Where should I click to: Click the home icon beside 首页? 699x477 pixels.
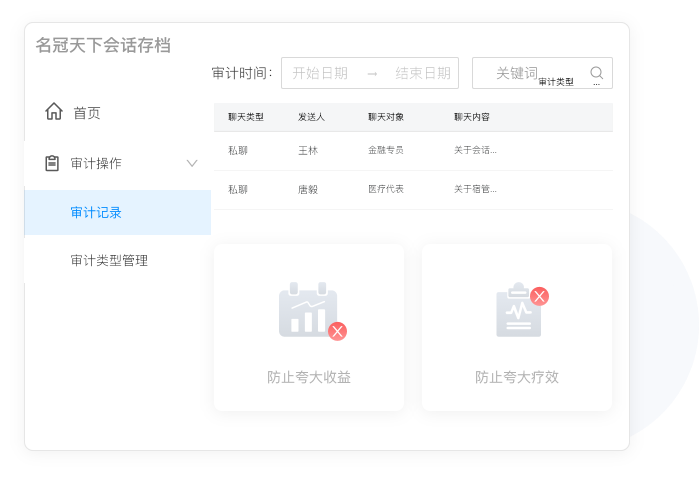[54, 112]
